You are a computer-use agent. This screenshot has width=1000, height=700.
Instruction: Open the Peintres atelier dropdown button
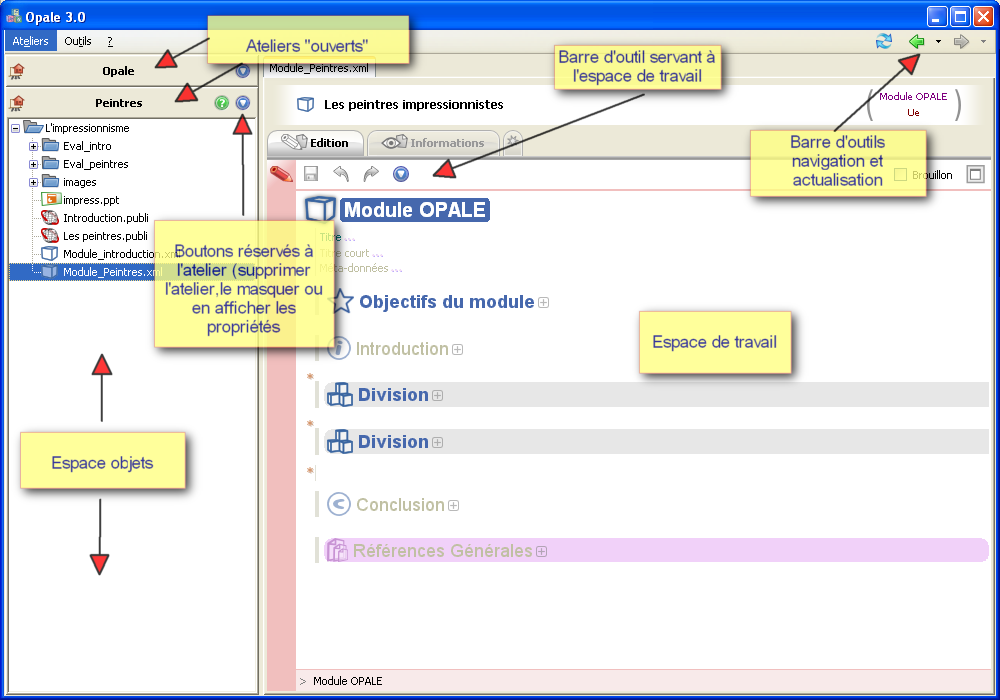tap(242, 102)
